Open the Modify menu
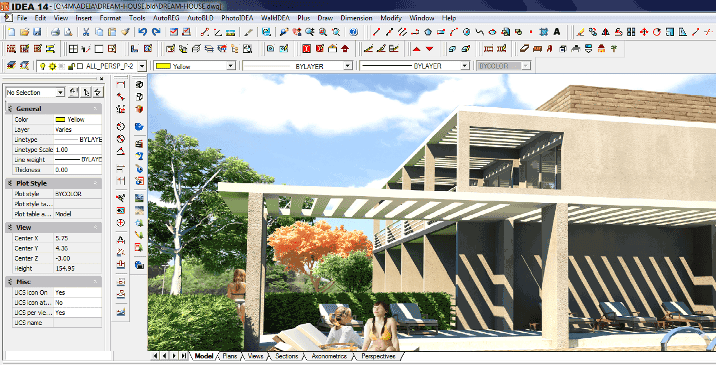 point(391,18)
